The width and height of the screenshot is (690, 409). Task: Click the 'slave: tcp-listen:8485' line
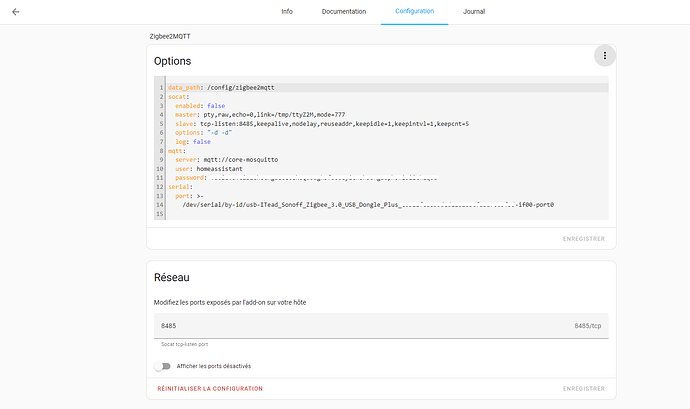pyautogui.click(x=322, y=124)
